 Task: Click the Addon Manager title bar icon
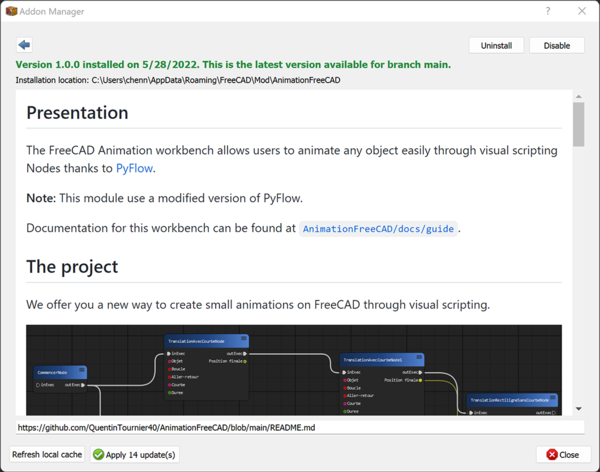11,11
